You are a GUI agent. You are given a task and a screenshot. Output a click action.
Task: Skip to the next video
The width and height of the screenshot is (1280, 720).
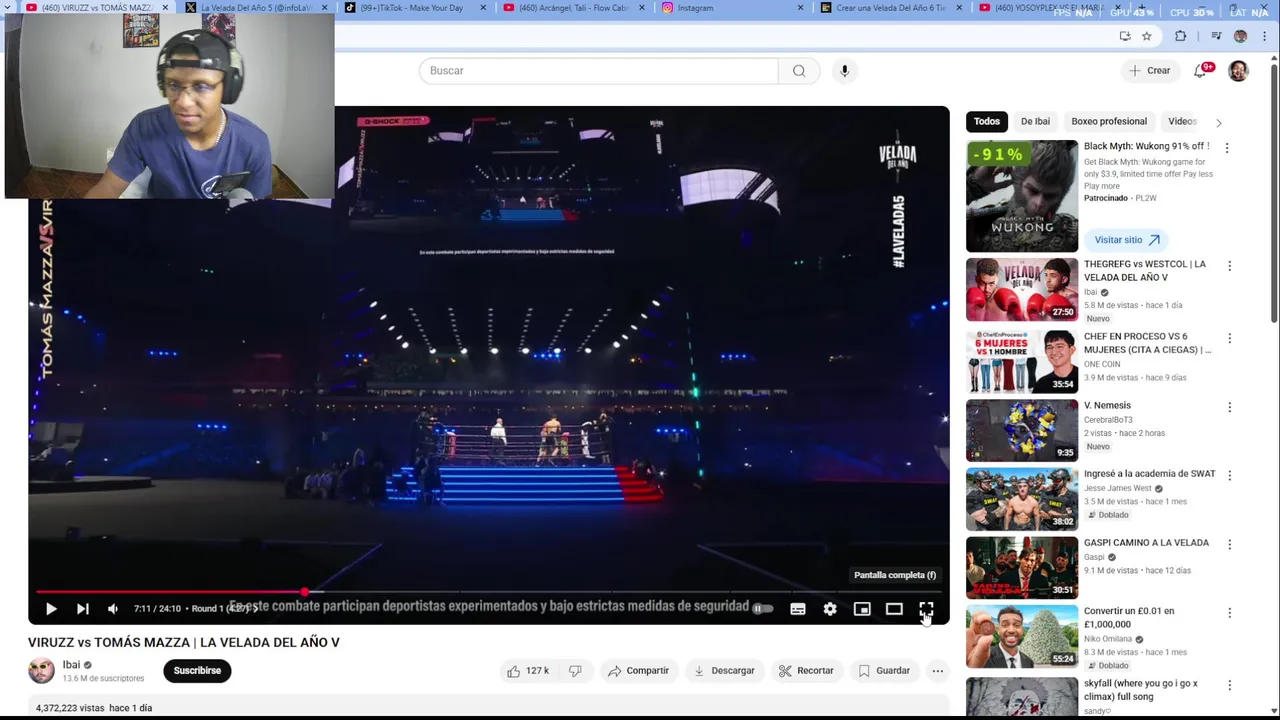(83, 609)
